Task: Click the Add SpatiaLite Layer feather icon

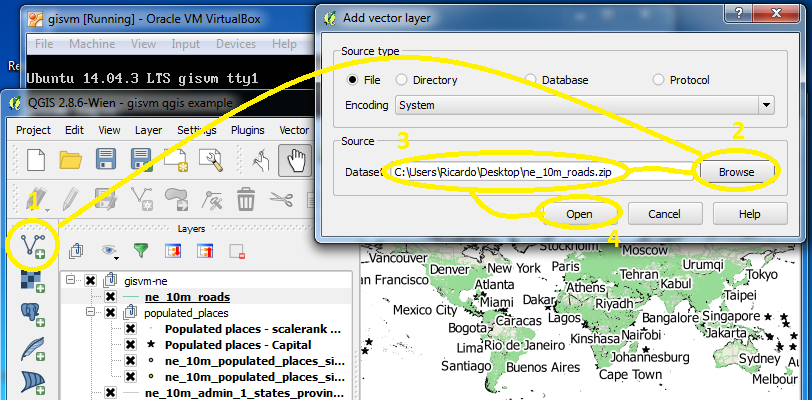Action: coord(32,349)
